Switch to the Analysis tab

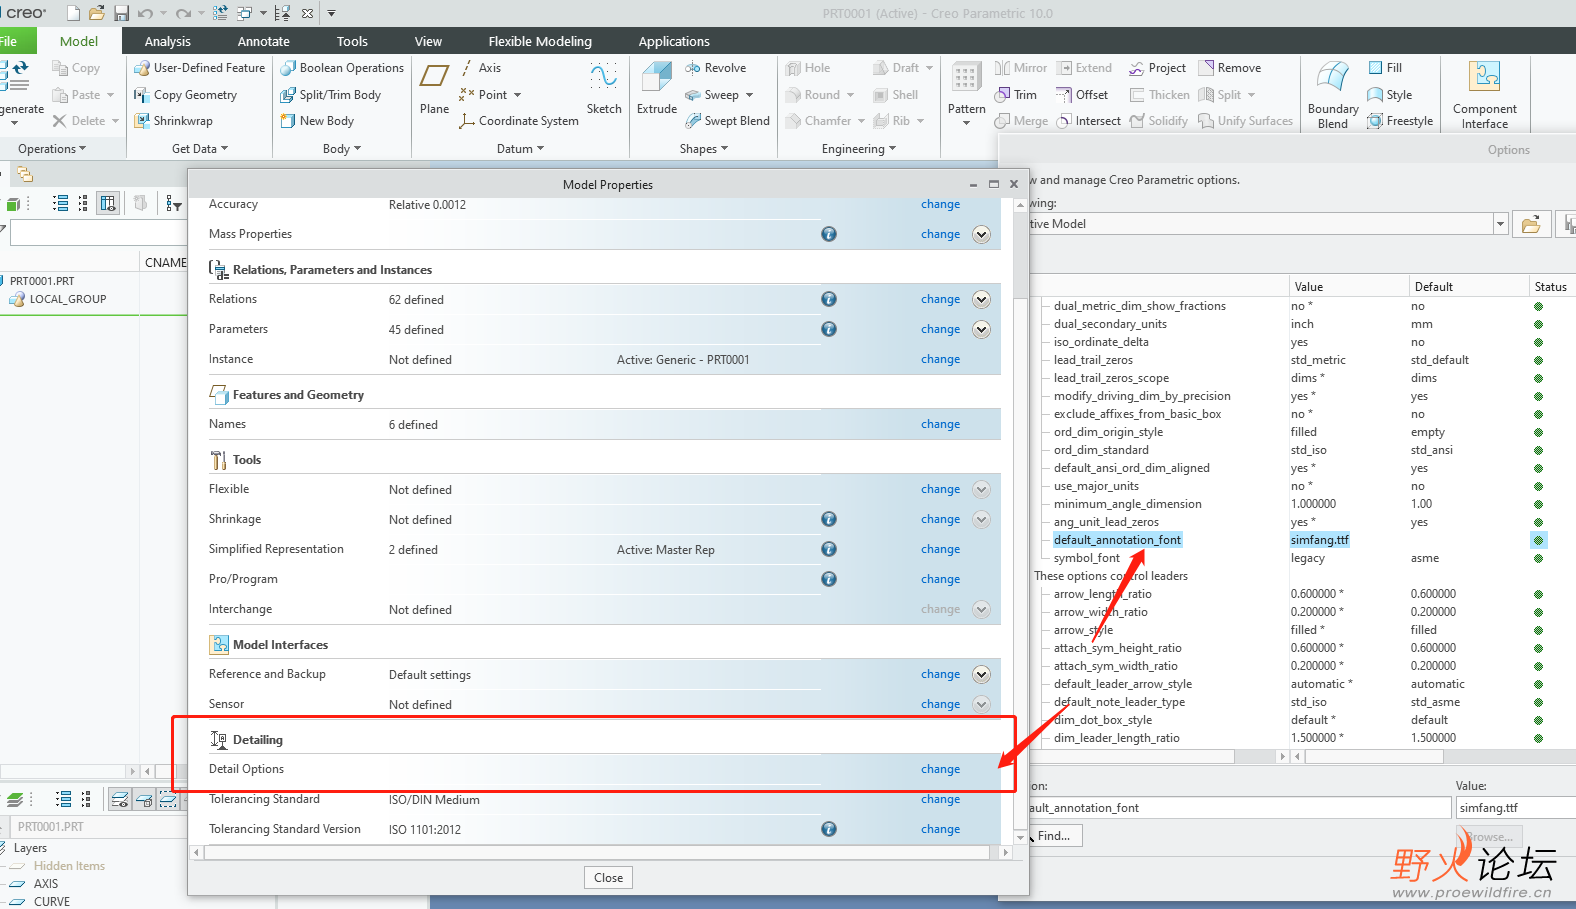pyautogui.click(x=167, y=41)
